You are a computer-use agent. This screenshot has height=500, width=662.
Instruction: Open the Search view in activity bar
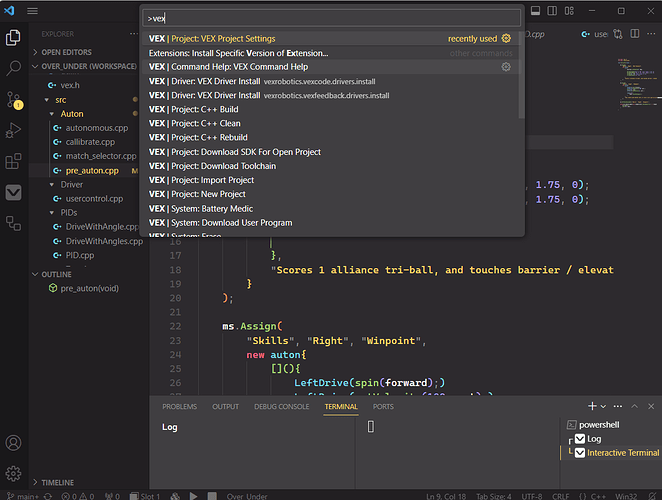tap(14, 68)
